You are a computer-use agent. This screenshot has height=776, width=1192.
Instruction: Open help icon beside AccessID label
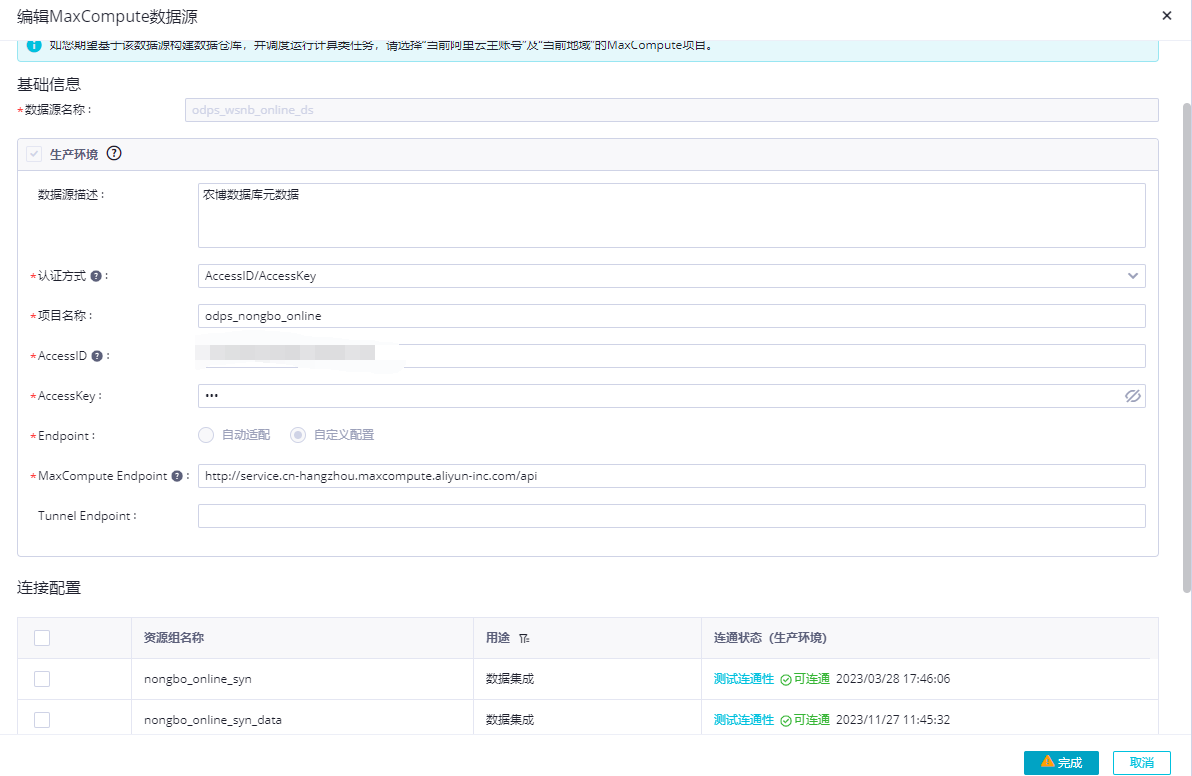pos(97,356)
